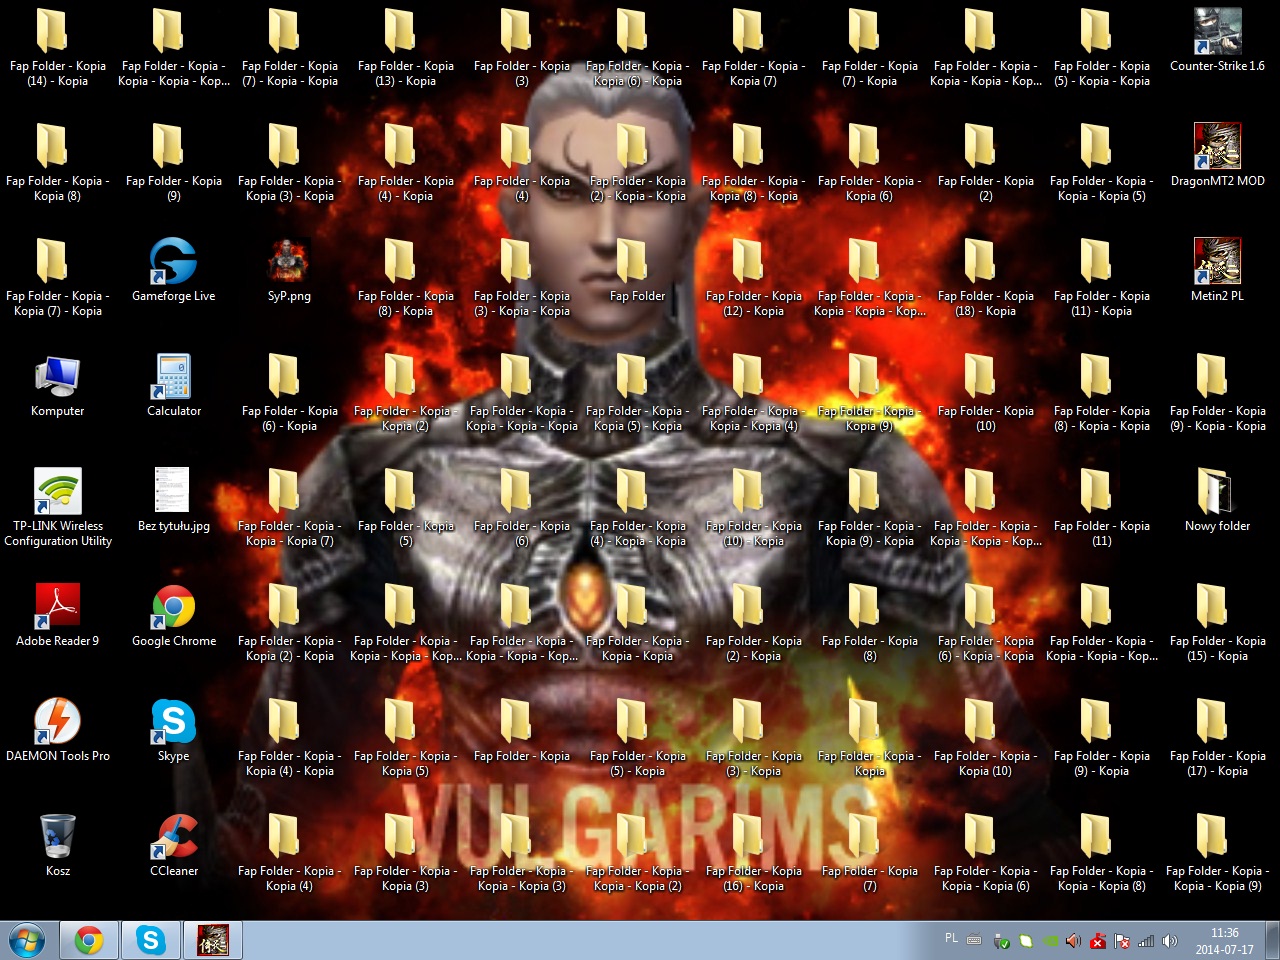
Task: Select folder "Fap Folder - Kopia - Kopia (10)"
Action: point(985,737)
